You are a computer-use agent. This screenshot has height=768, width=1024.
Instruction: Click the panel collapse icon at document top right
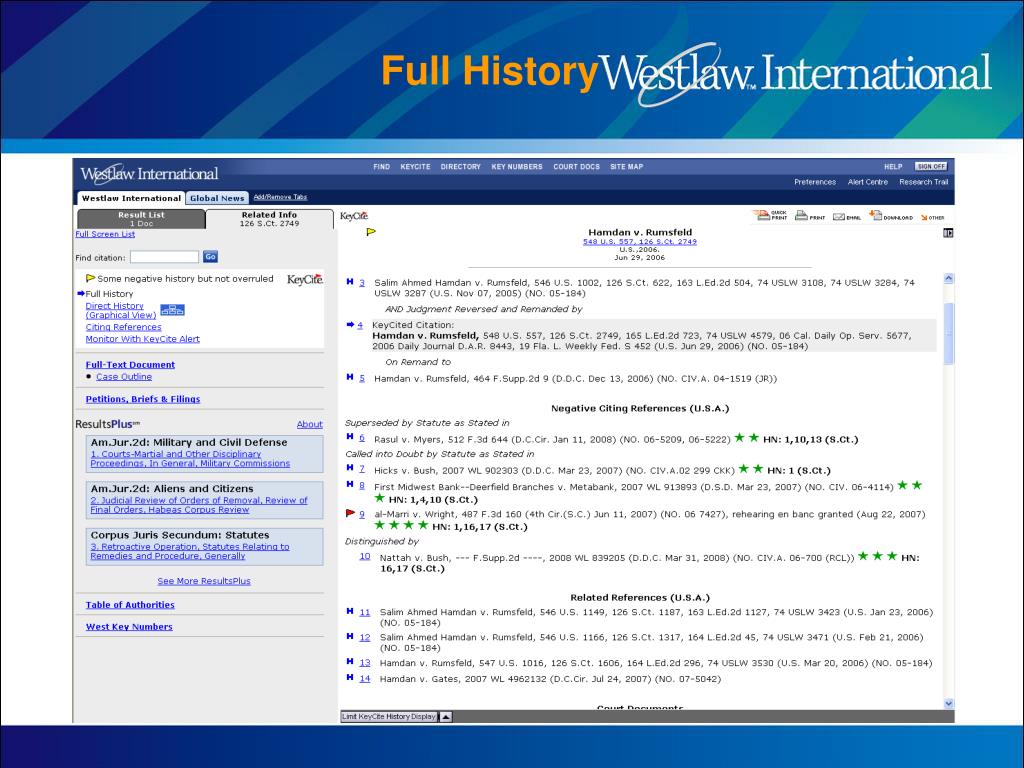[x=948, y=233]
